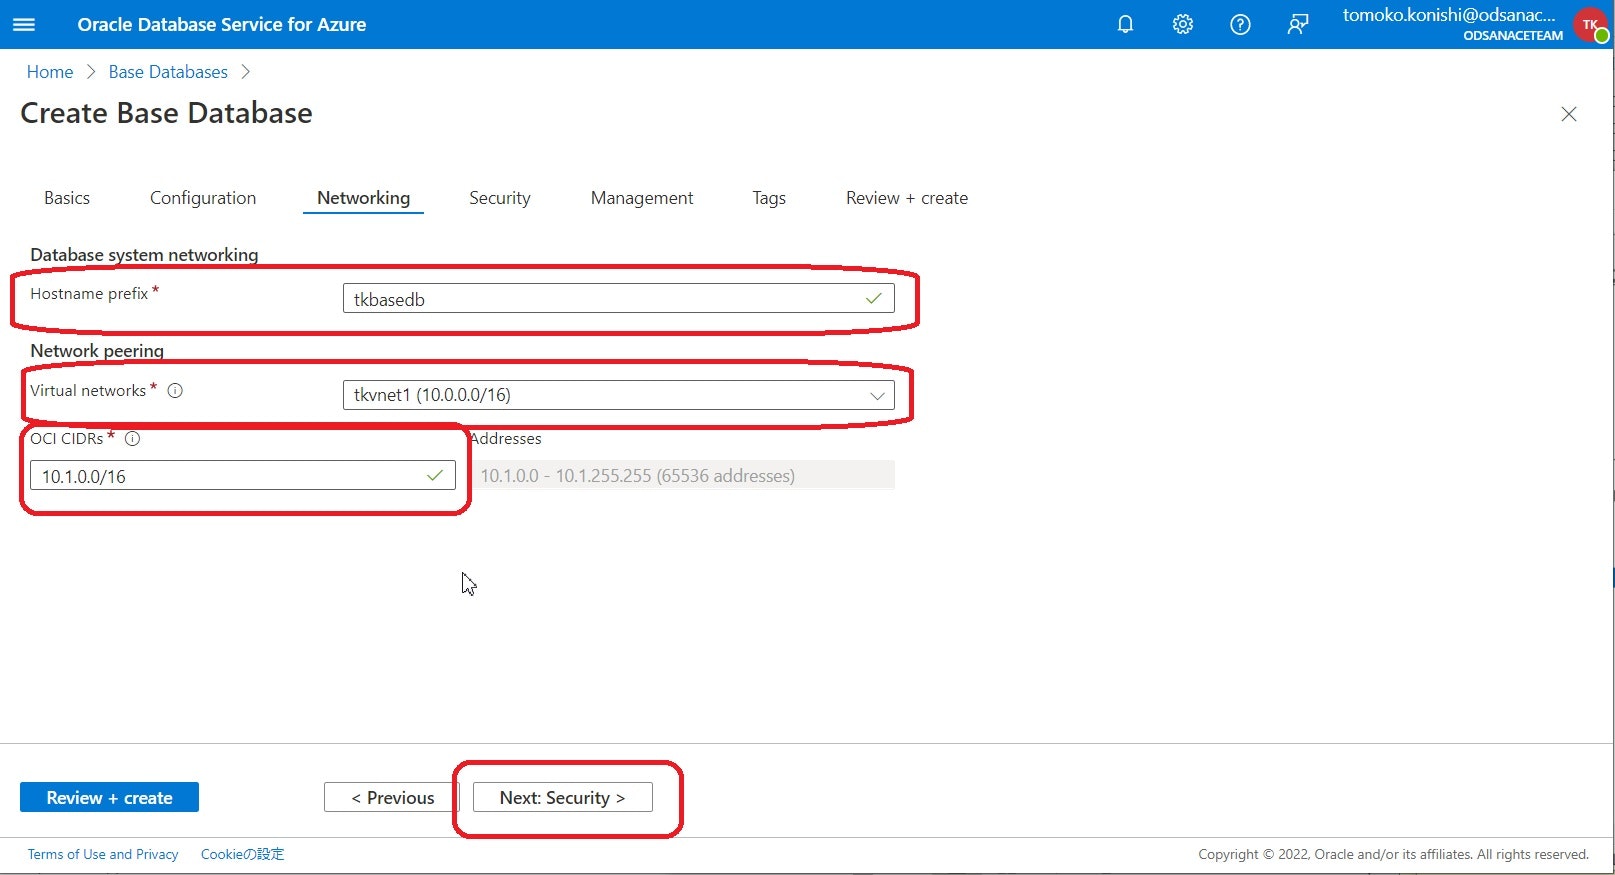Click into the OCI CIDRs field
The width and height of the screenshot is (1615, 875).
[x=243, y=476]
